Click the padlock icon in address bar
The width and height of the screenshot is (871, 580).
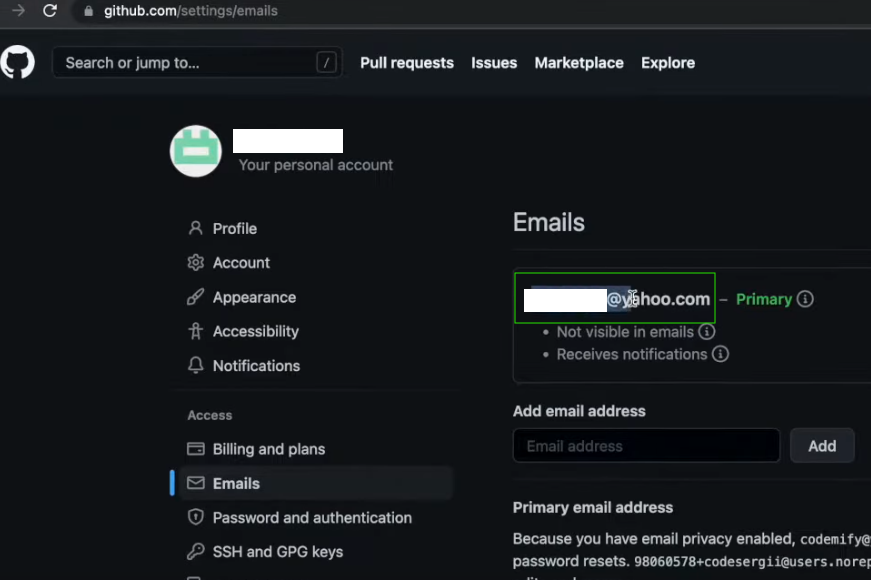click(88, 11)
